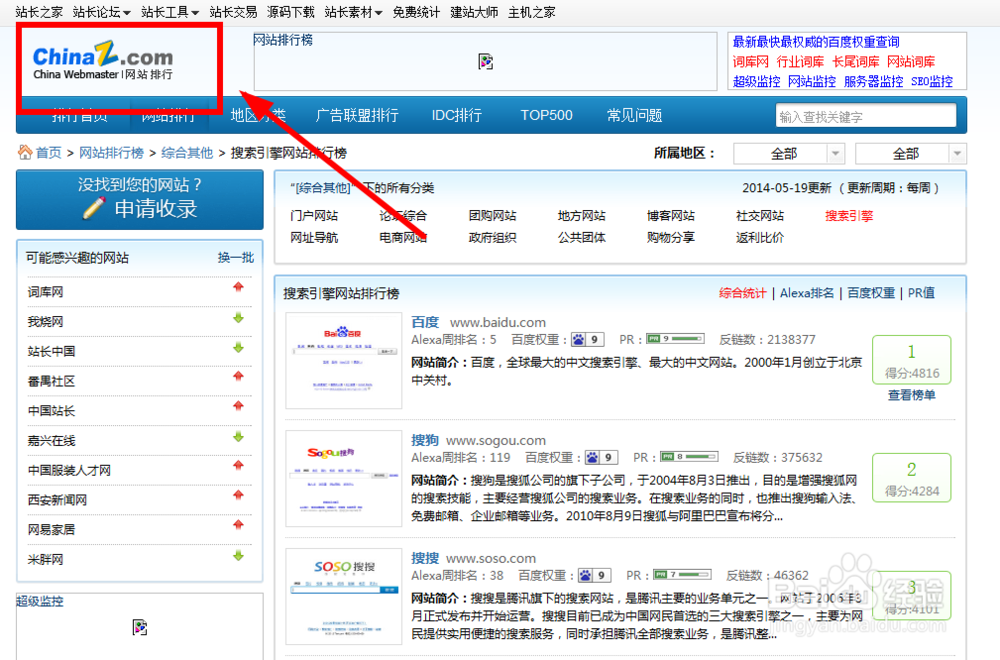Click red up arrow beside 中国服装人才网
The width and height of the screenshot is (1000, 660).
tap(239, 466)
